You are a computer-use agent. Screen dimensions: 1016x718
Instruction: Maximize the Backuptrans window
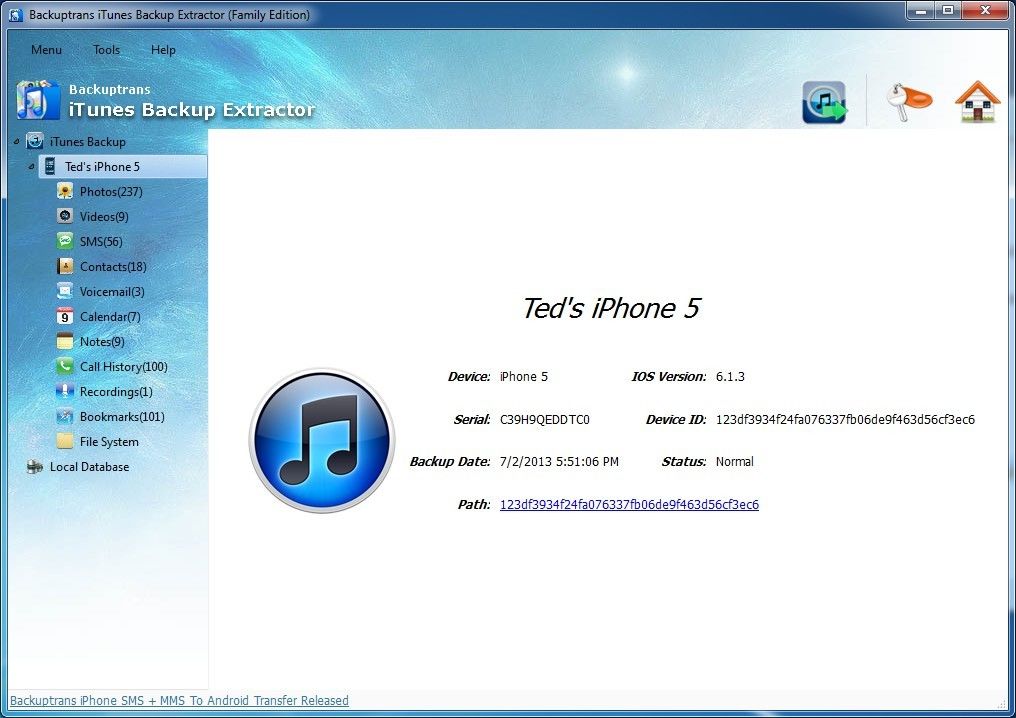(x=948, y=11)
